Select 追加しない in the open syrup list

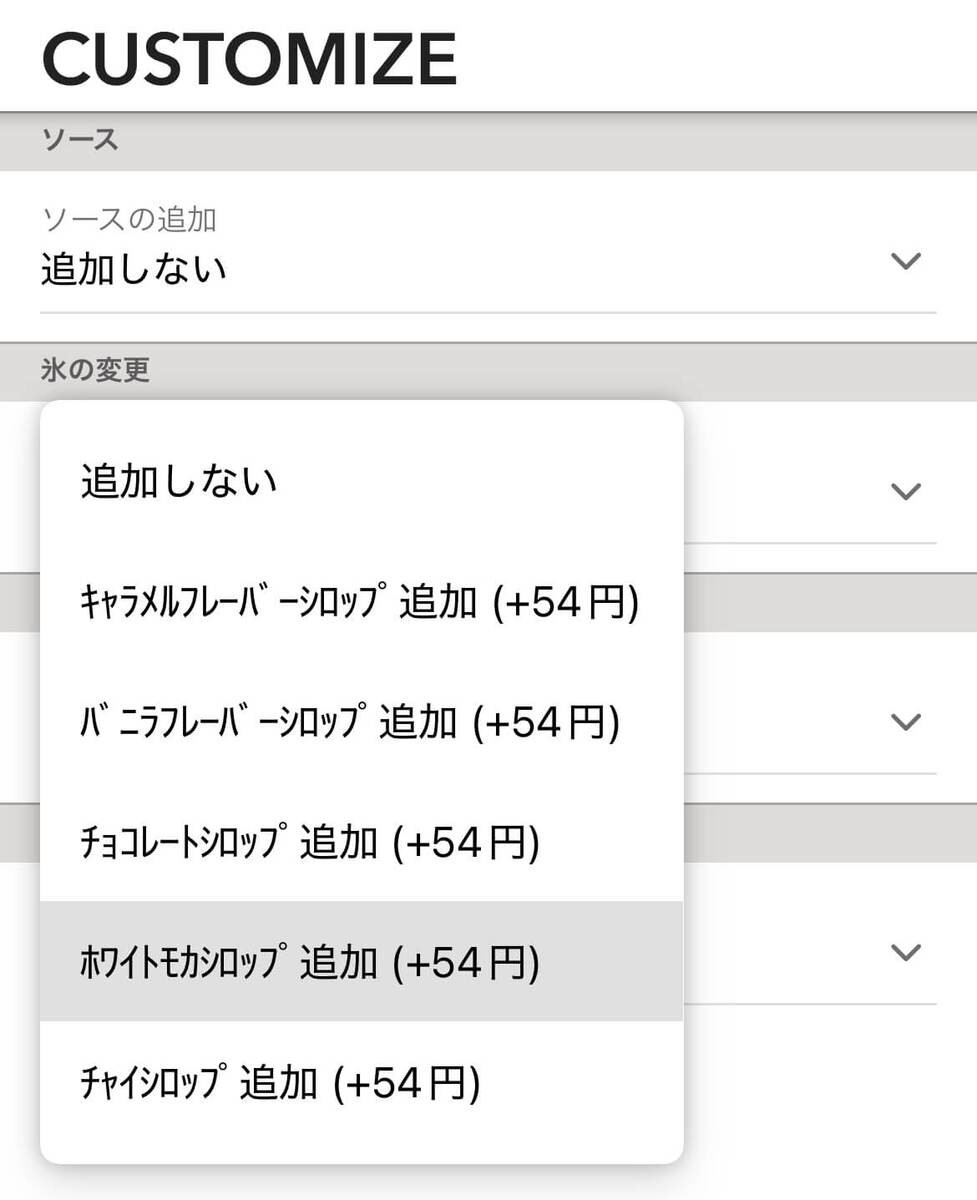pos(180,483)
